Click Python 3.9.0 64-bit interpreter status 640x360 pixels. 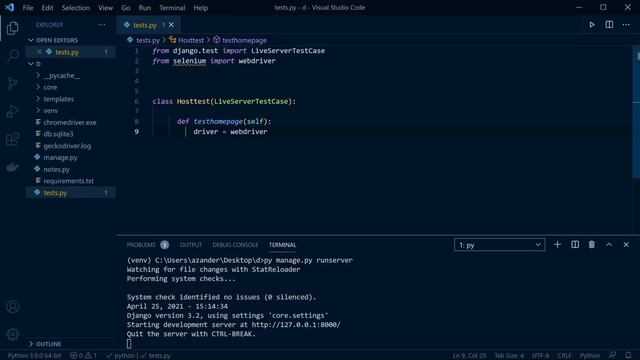coord(34,356)
